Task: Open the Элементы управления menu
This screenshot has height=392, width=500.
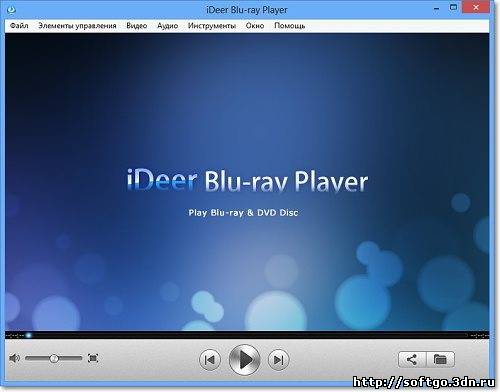Action: tap(77, 26)
